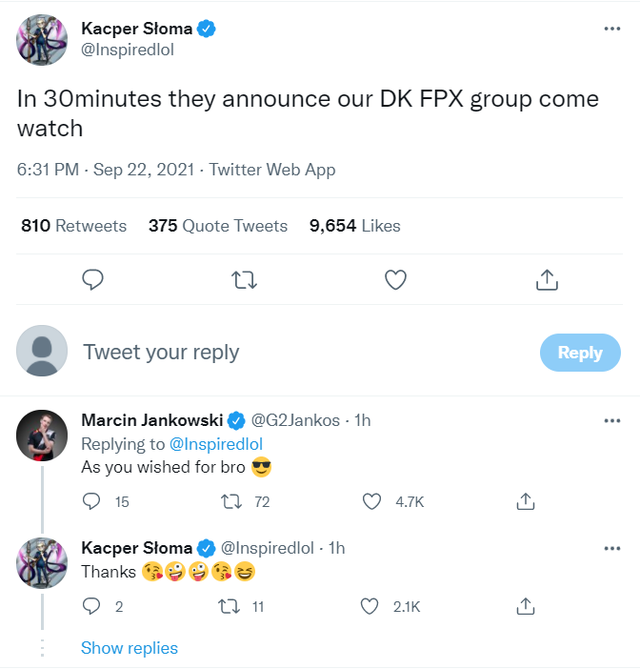The height and width of the screenshot is (669, 640).
Task: Type in the 'Tweet your reply' field
Action: coord(300,352)
